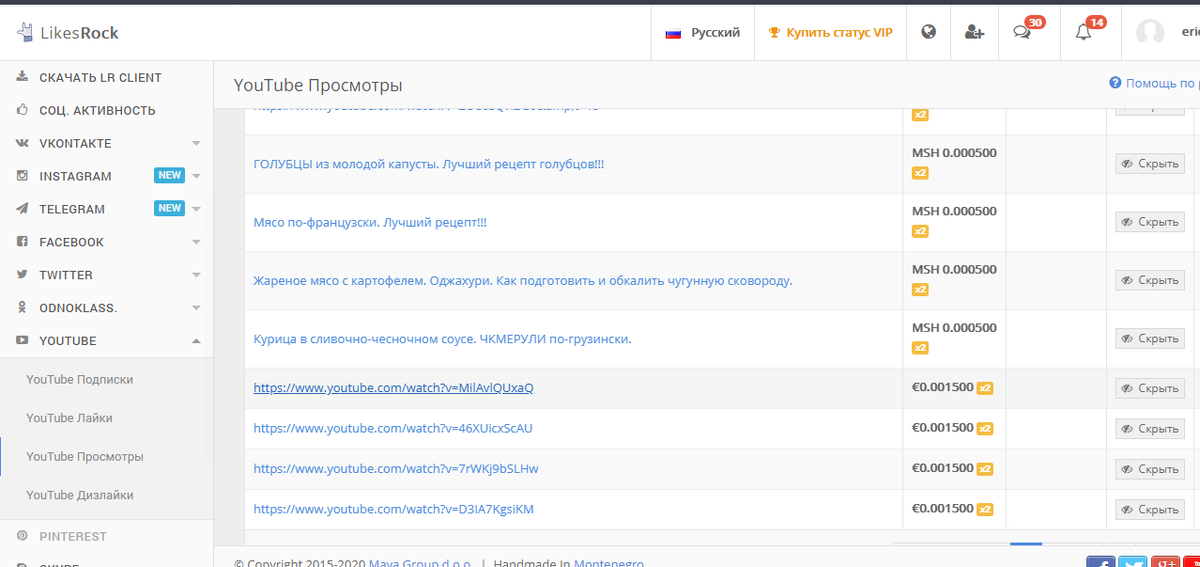
Task: Open the globe icon in top bar
Action: tap(928, 32)
